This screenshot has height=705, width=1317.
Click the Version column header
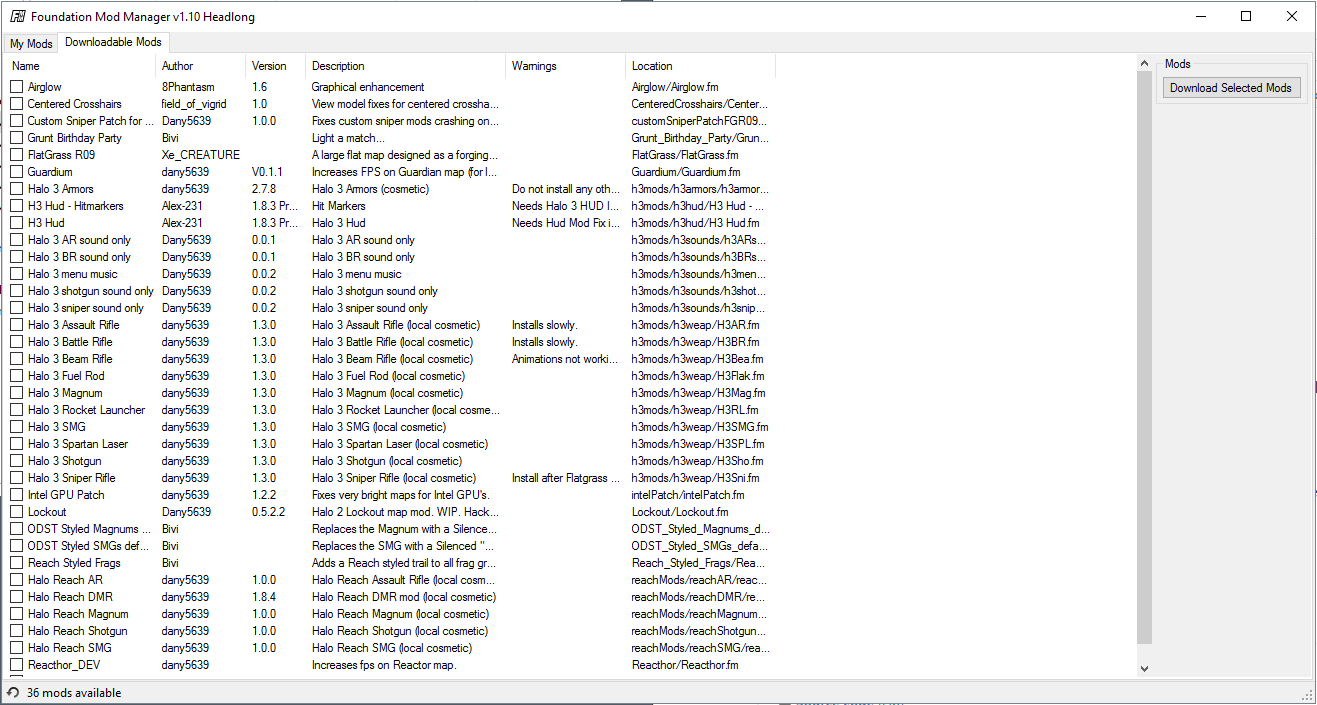275,66
